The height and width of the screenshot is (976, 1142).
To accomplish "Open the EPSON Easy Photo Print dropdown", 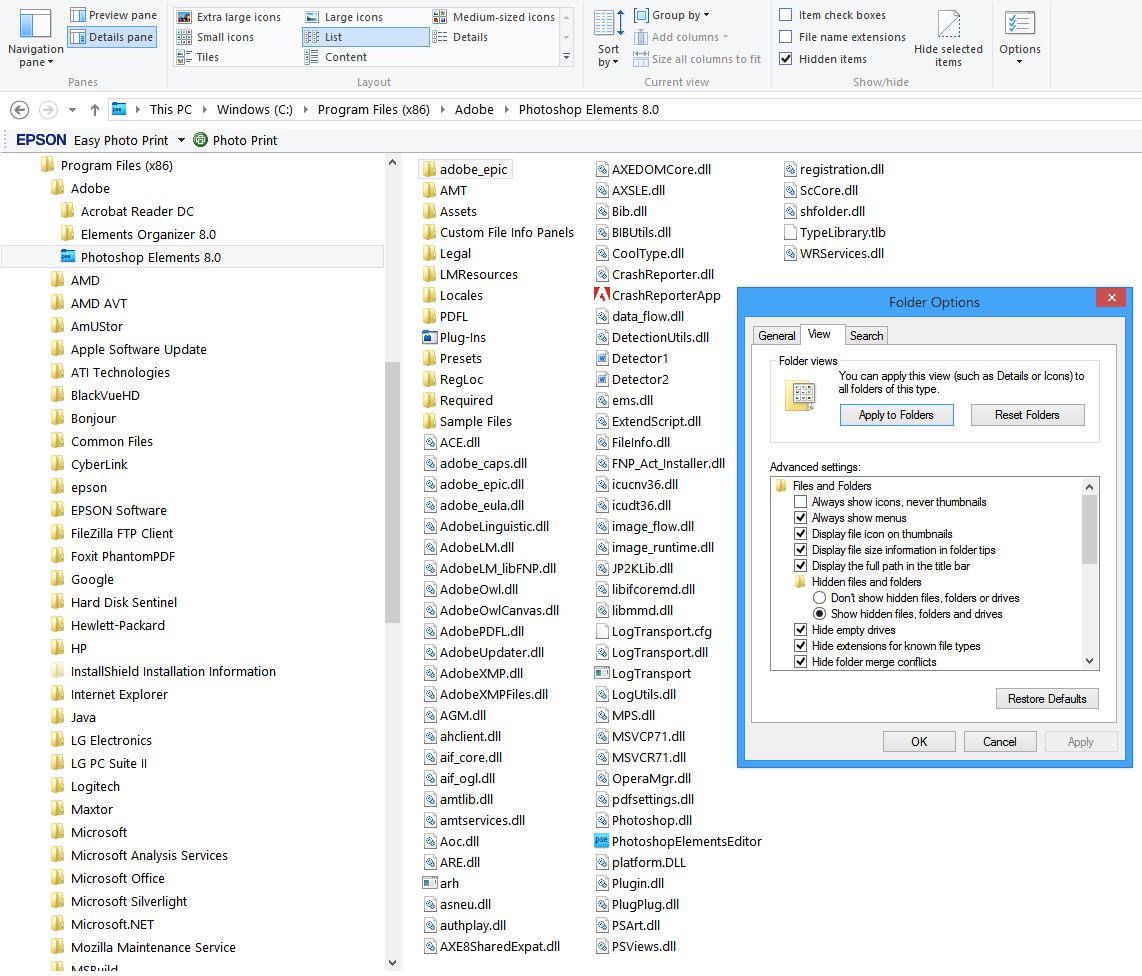I will pyautogui.click(x=180, y=140).
